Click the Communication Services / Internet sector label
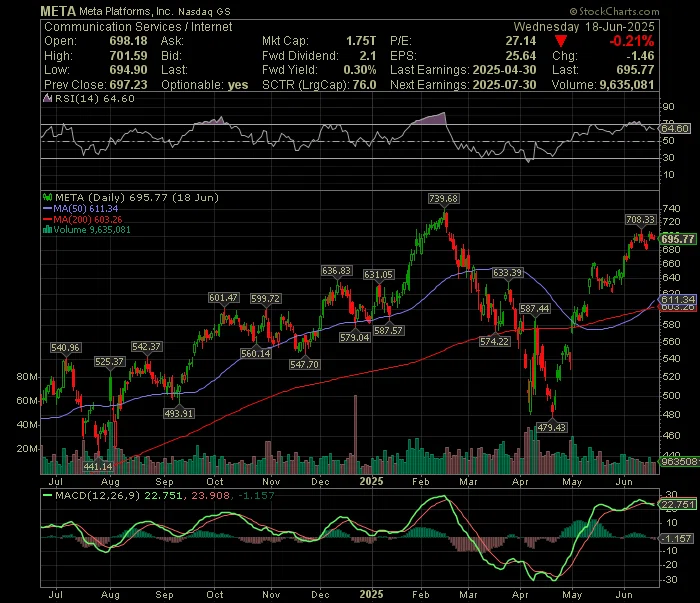 (138, 27)
